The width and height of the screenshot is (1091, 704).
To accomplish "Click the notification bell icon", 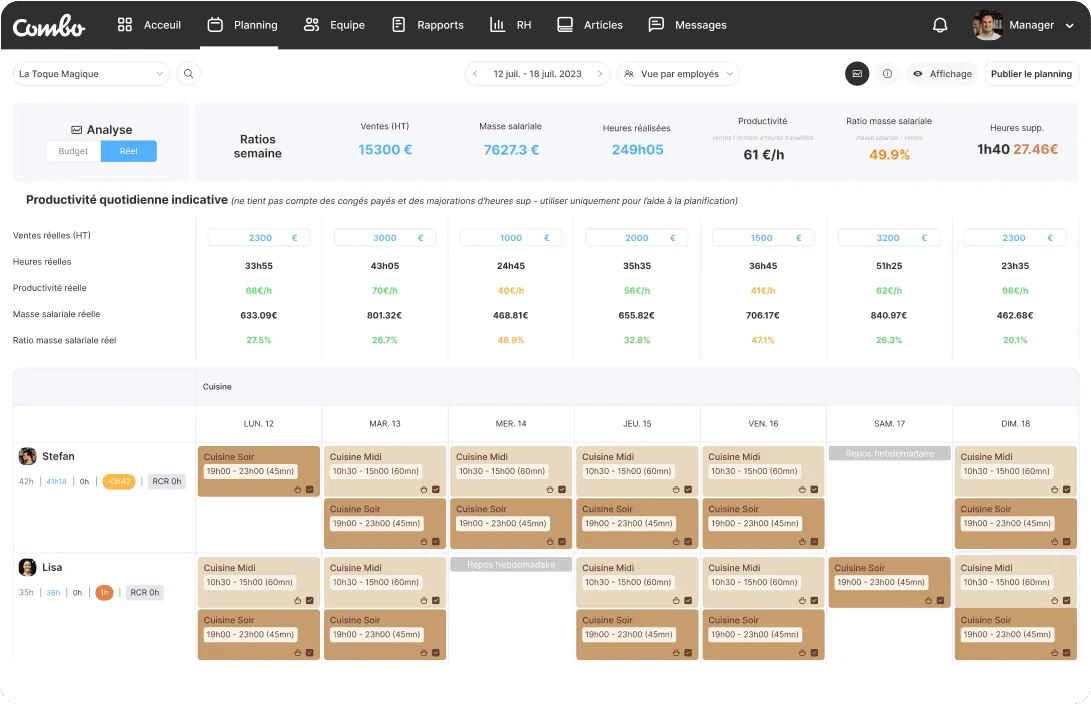I will pyautogui.click(x=939, y=25).
